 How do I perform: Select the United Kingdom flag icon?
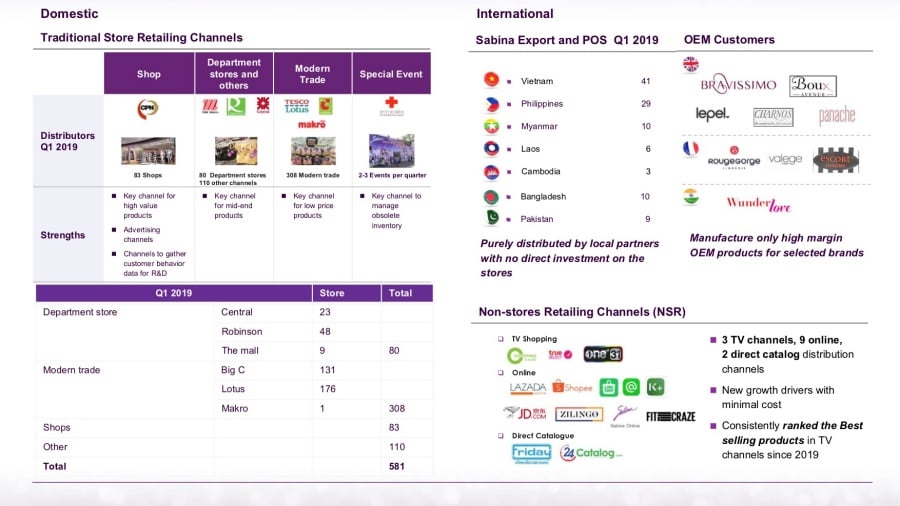pyautogui.click(x=690, y=64)
